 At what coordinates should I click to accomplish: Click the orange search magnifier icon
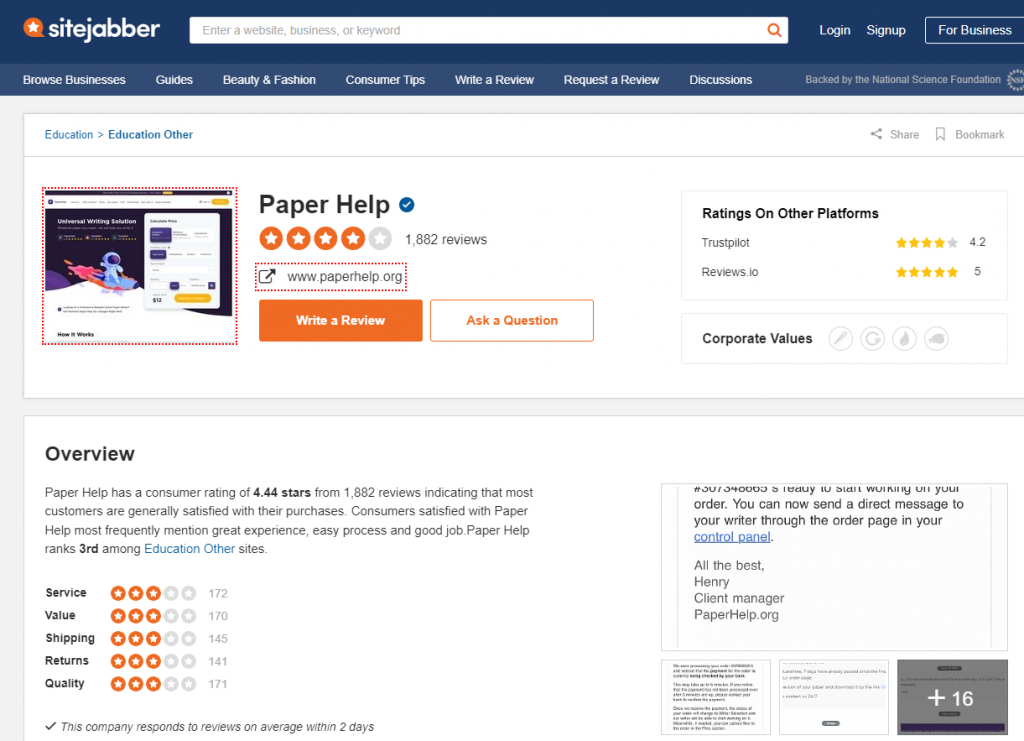click(x=774, y=30)
